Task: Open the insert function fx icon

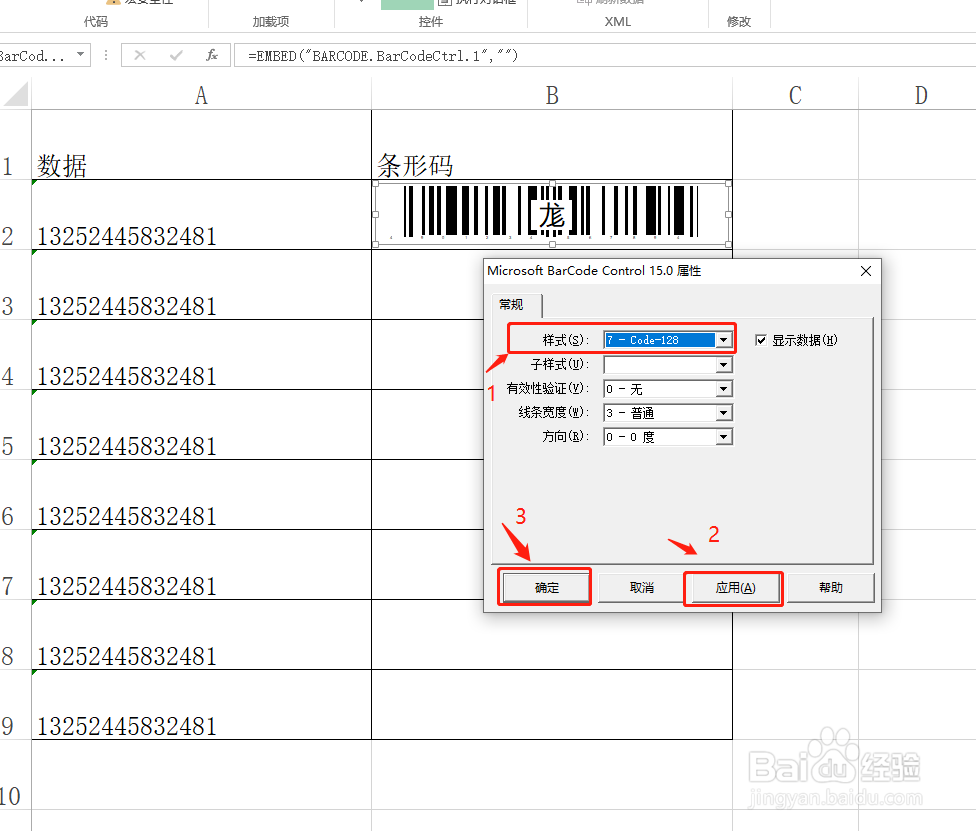Action: (x=212, y=55)
